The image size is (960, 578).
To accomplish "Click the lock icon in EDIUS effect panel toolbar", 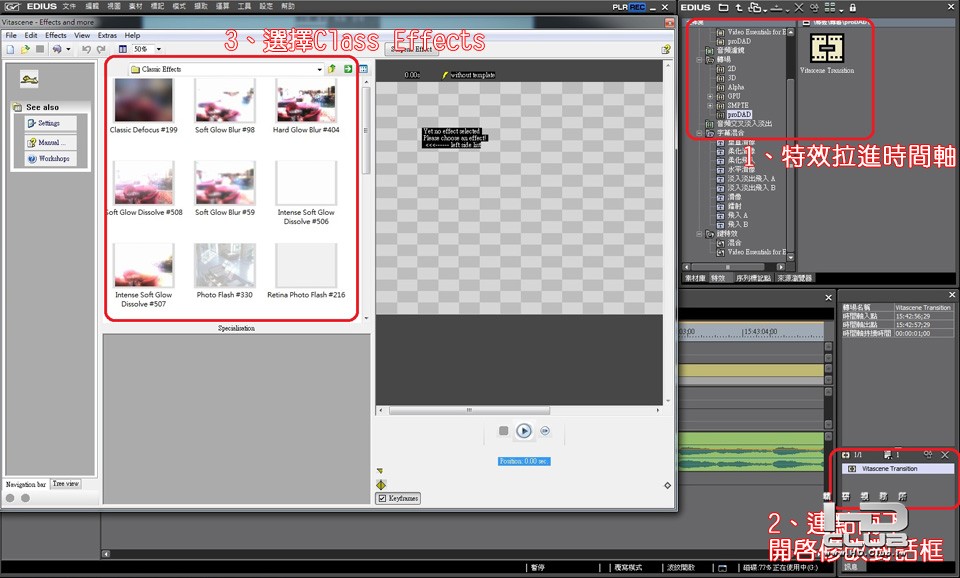I will click(852, 7).
